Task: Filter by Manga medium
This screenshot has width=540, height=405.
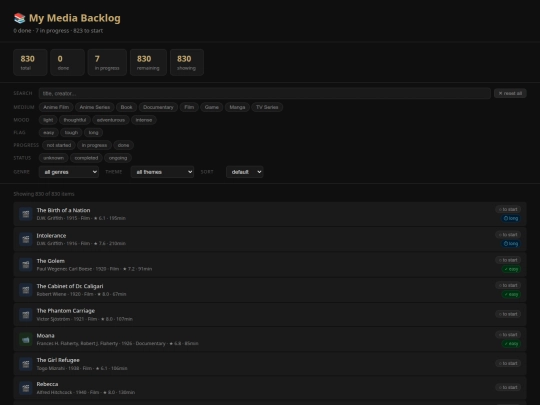Action: coord(237,107)
